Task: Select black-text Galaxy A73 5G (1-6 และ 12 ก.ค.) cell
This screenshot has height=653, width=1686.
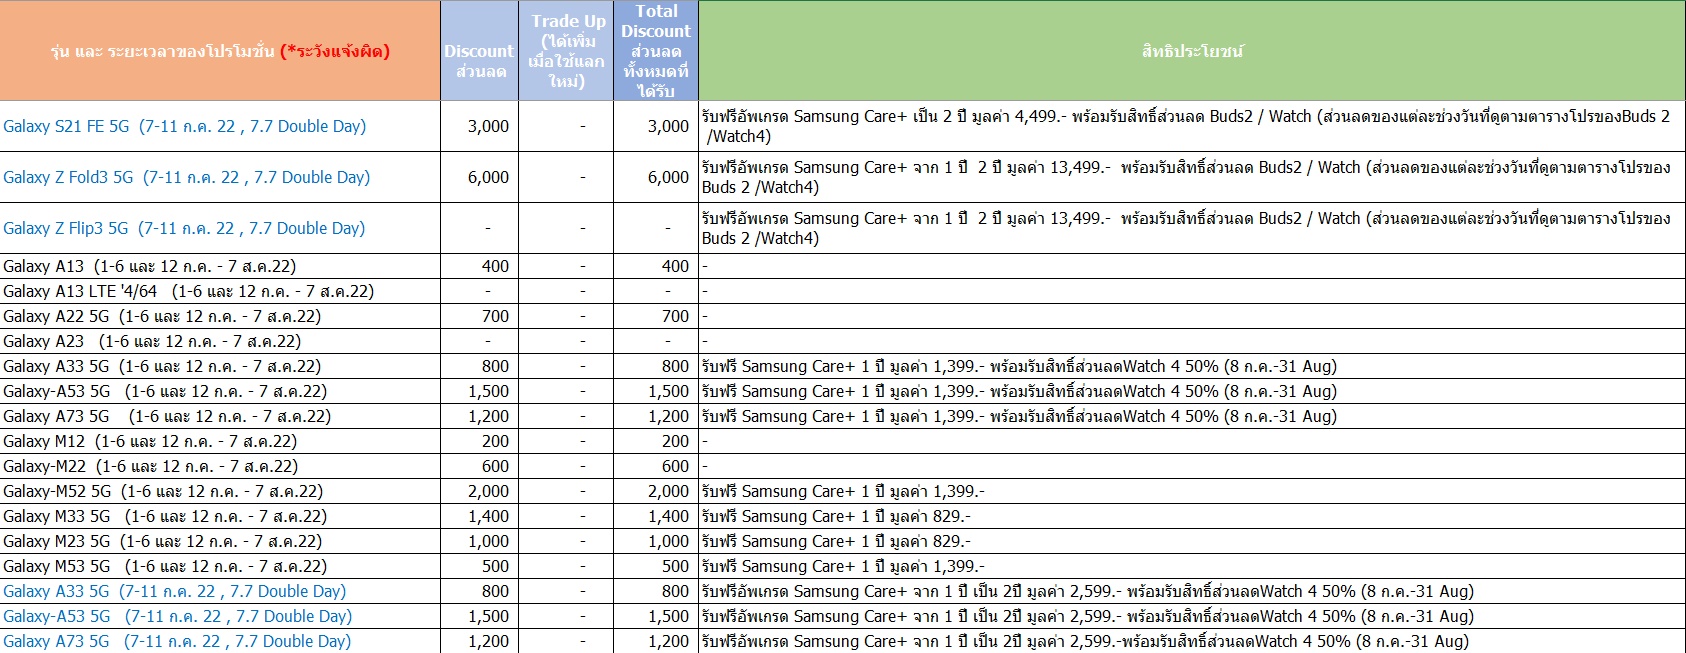Action: 220,416
